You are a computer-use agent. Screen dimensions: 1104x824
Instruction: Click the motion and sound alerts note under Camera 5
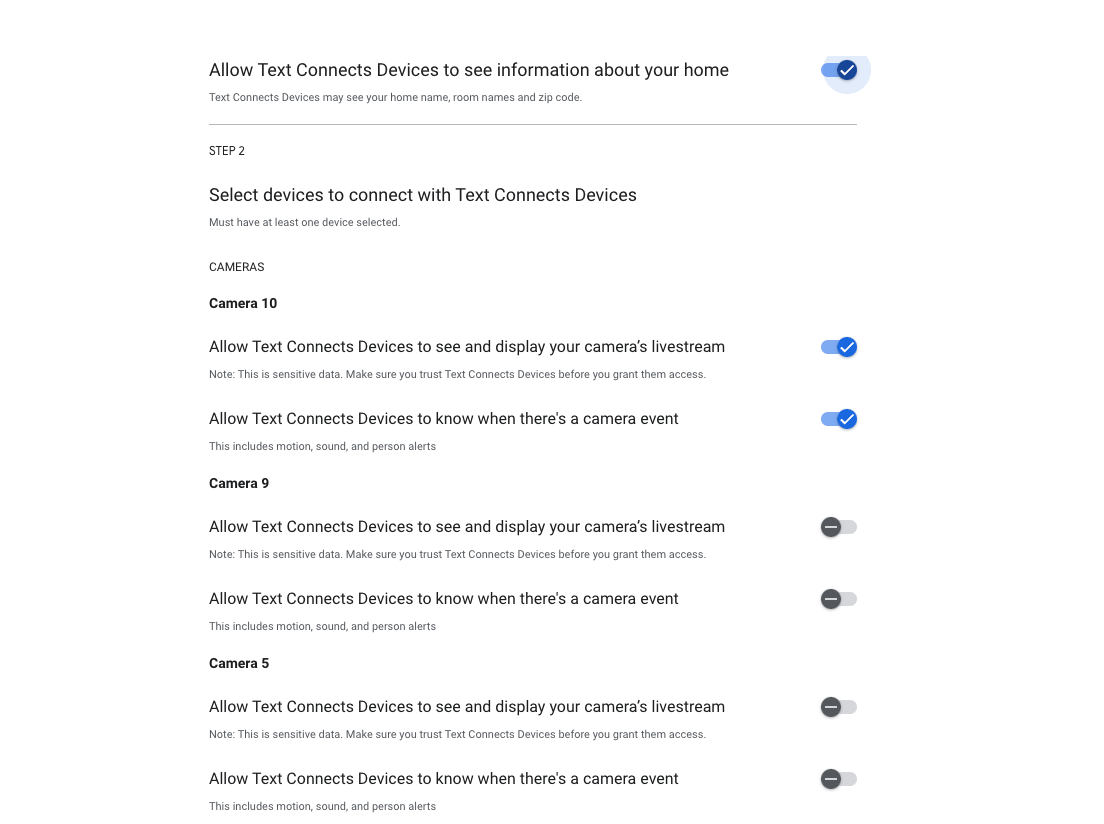pos(322,806)
